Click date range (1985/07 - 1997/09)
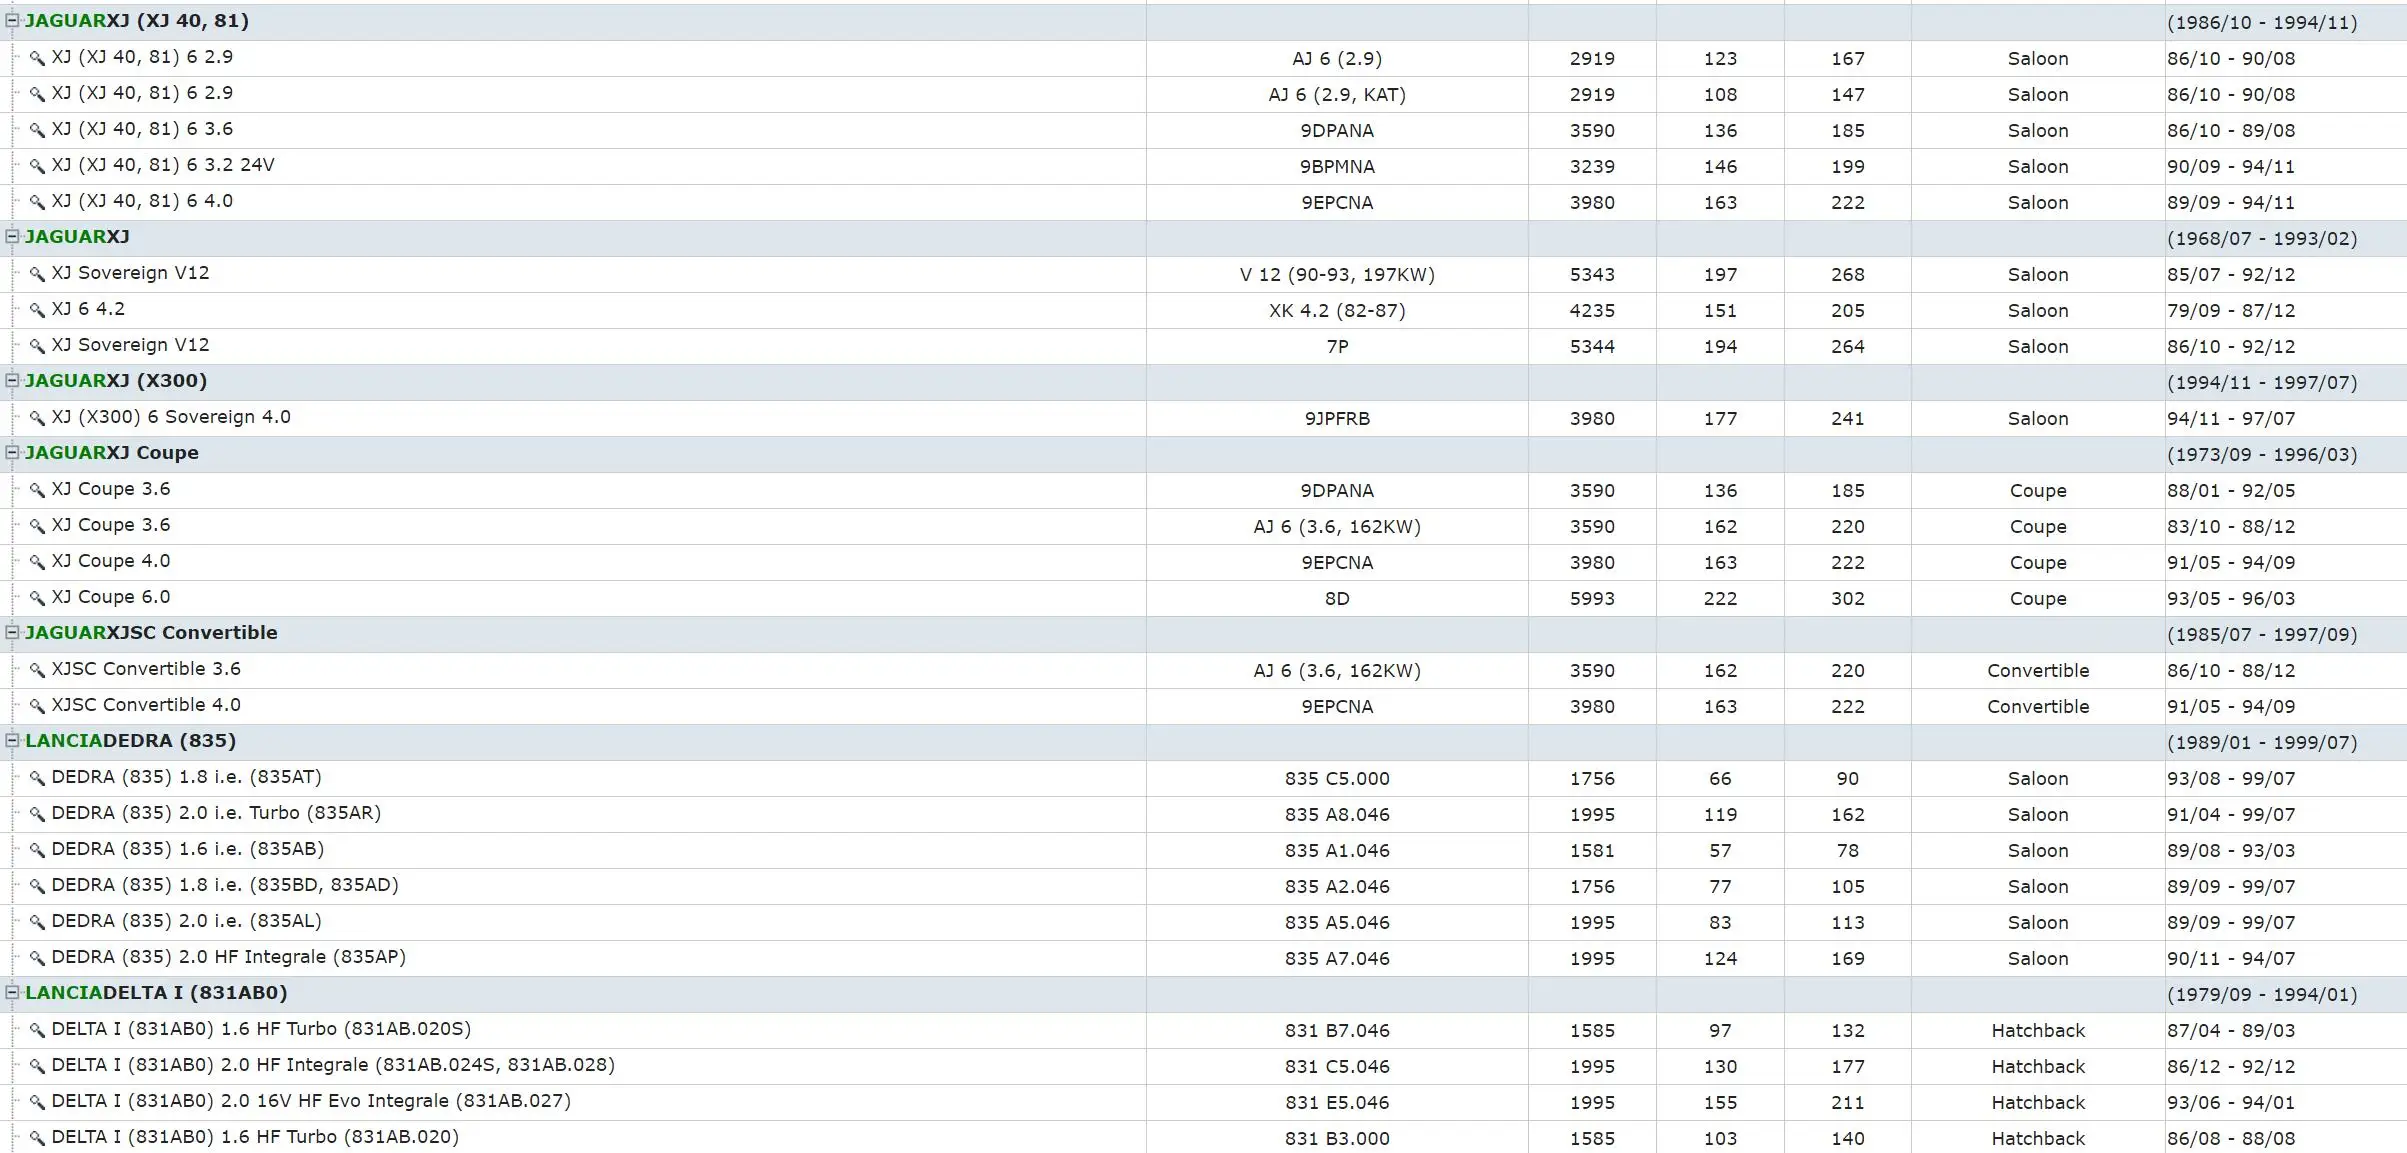Image resolution: width=2407 pixels, height=1153 pixels. coord(2262,635)
